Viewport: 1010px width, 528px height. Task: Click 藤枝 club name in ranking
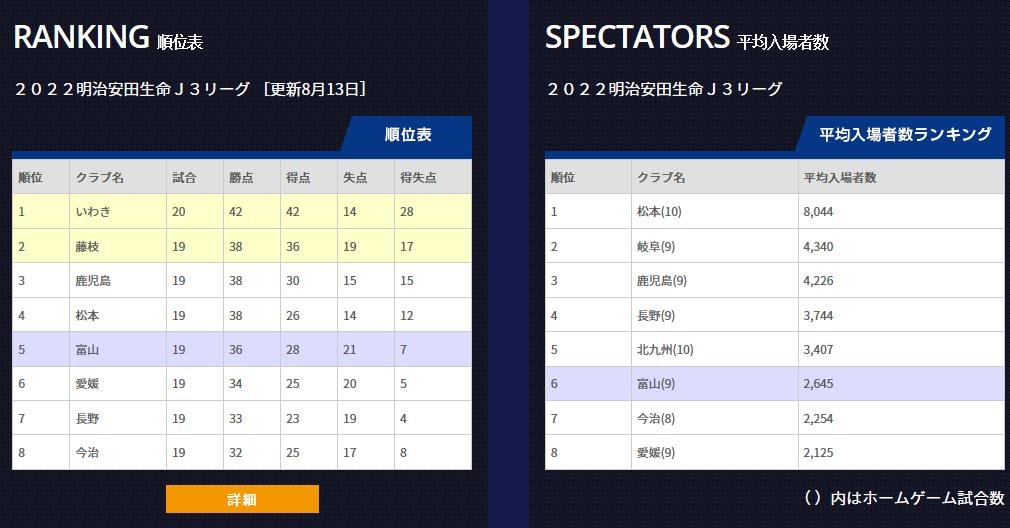pos(85,246)
